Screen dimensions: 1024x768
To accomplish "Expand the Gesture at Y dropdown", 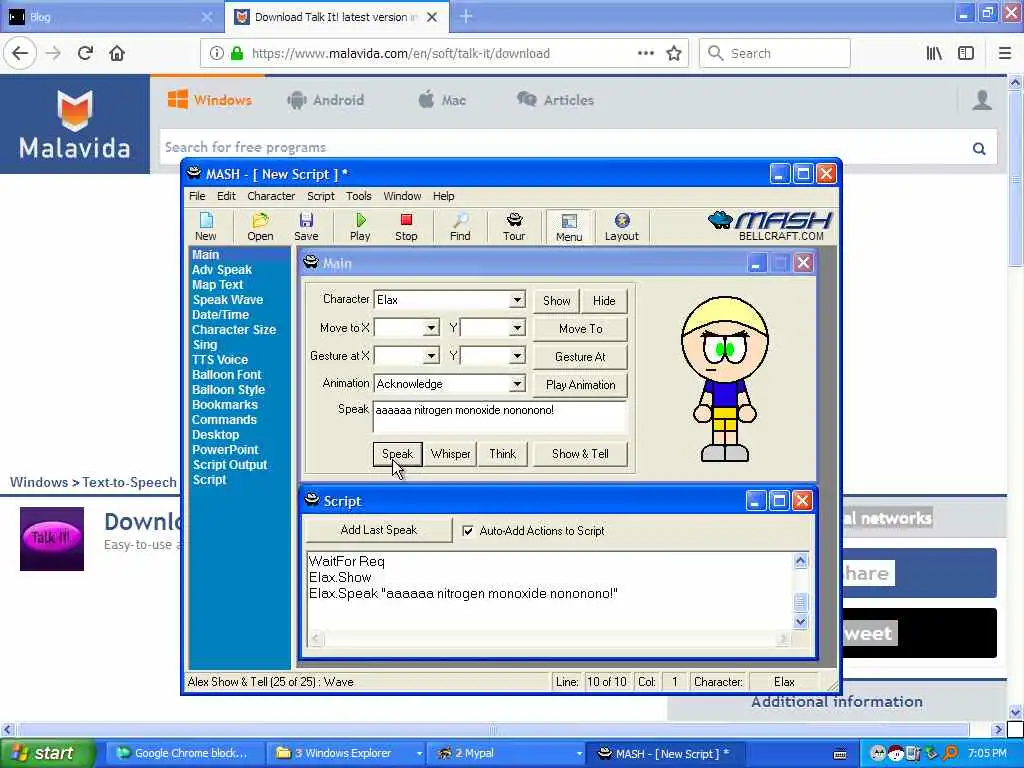I will (517, 356).
